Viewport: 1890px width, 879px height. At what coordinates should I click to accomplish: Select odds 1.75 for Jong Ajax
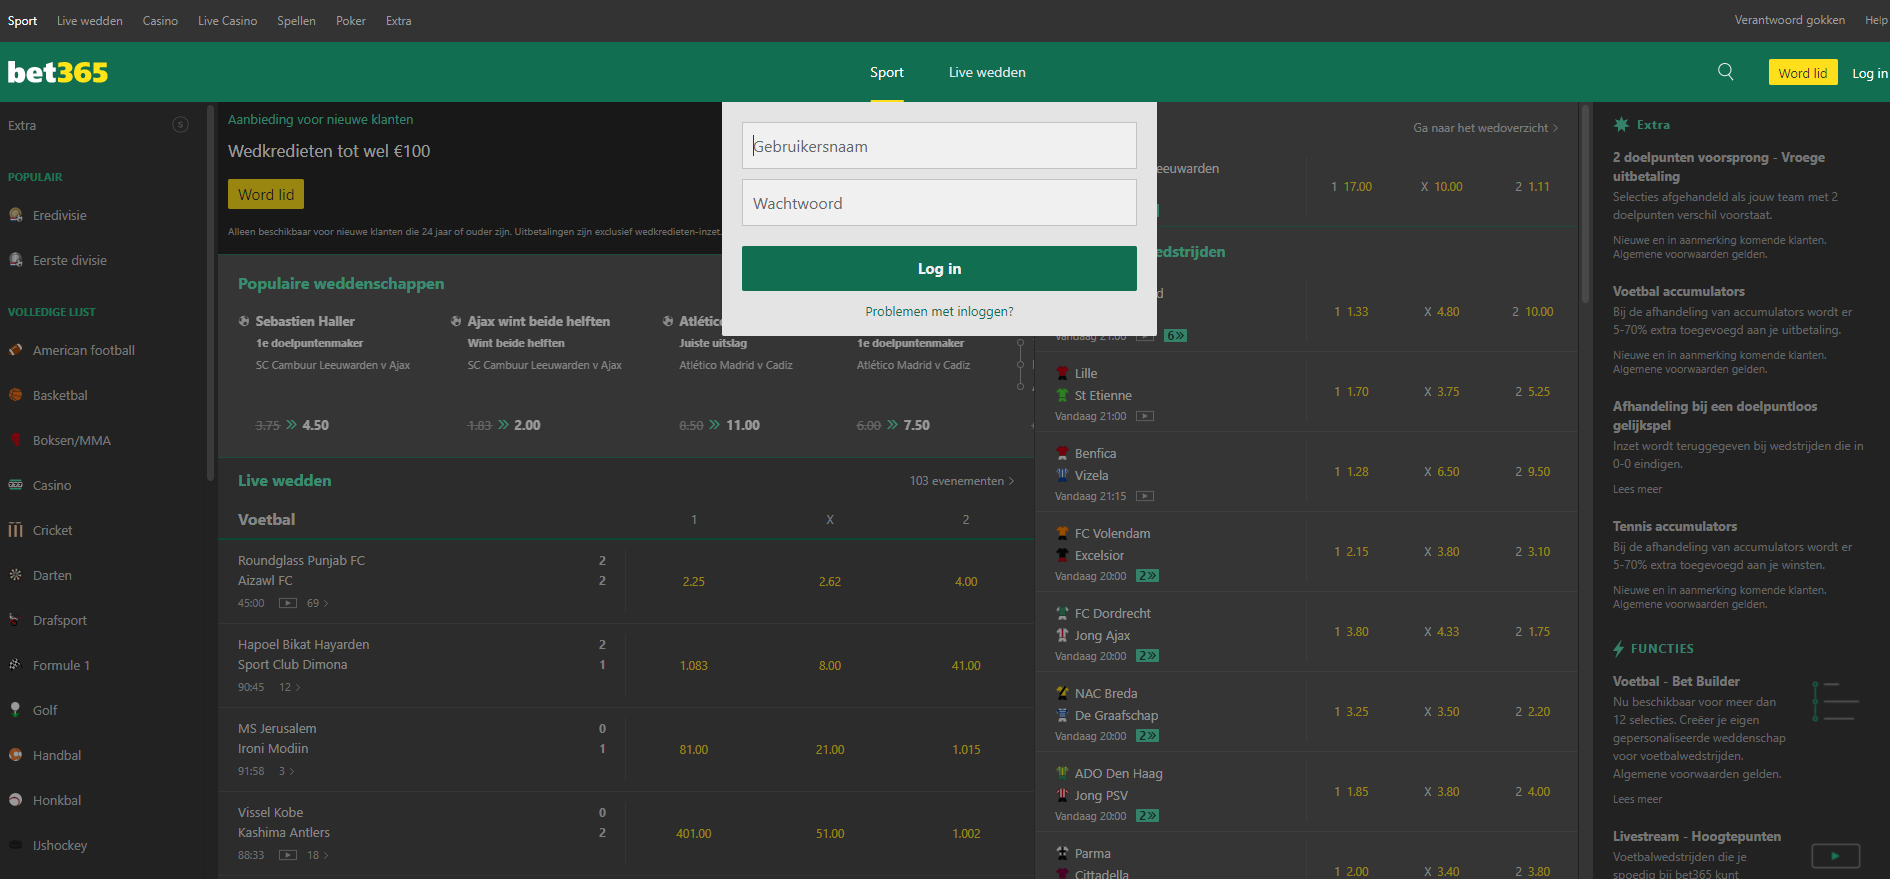1532,632
